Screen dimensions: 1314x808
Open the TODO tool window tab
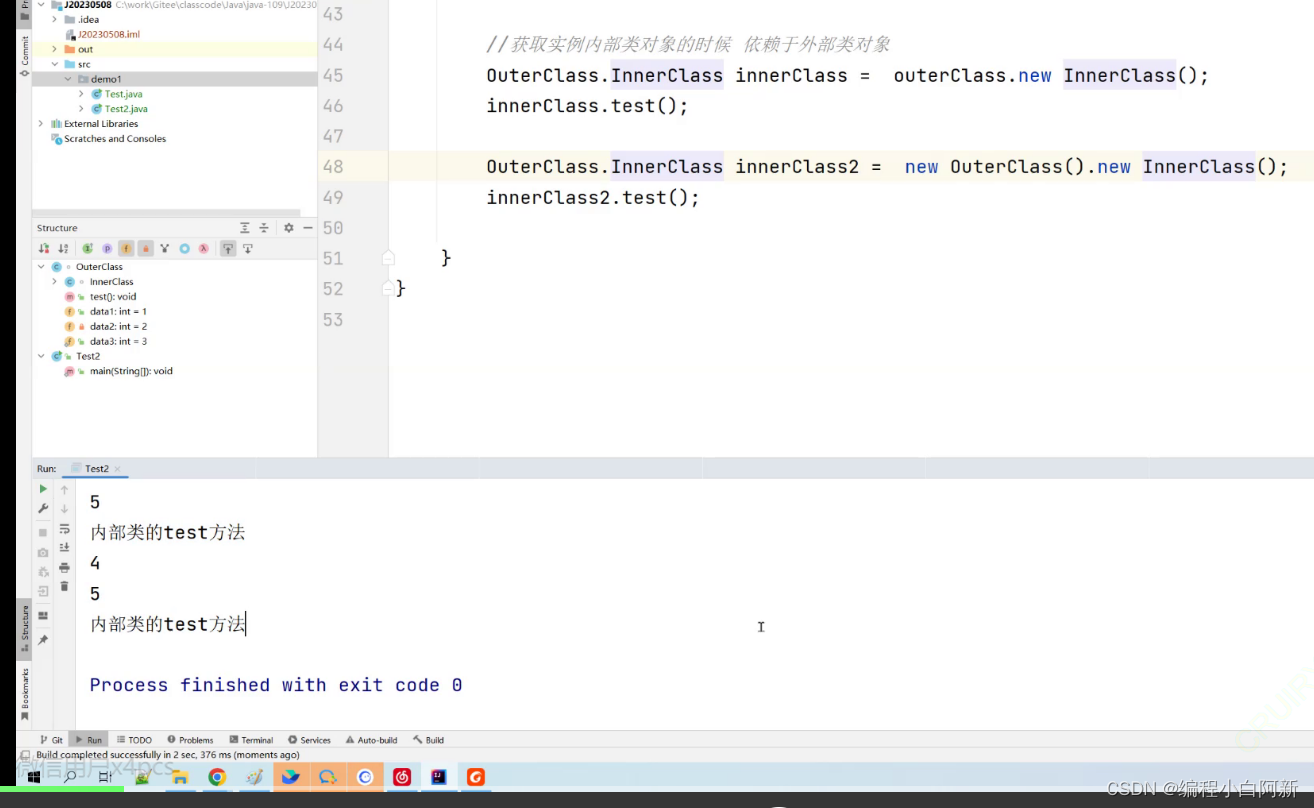point(134,740)
